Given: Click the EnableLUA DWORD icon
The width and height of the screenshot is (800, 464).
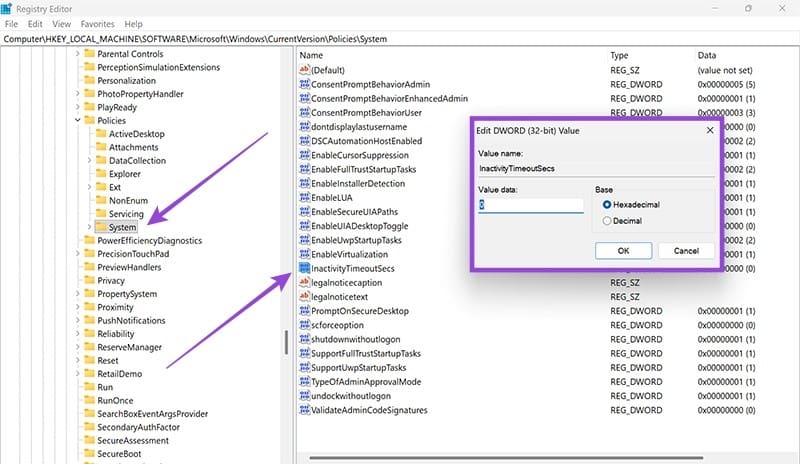Looking at the screenshot, I should (304, 198).
